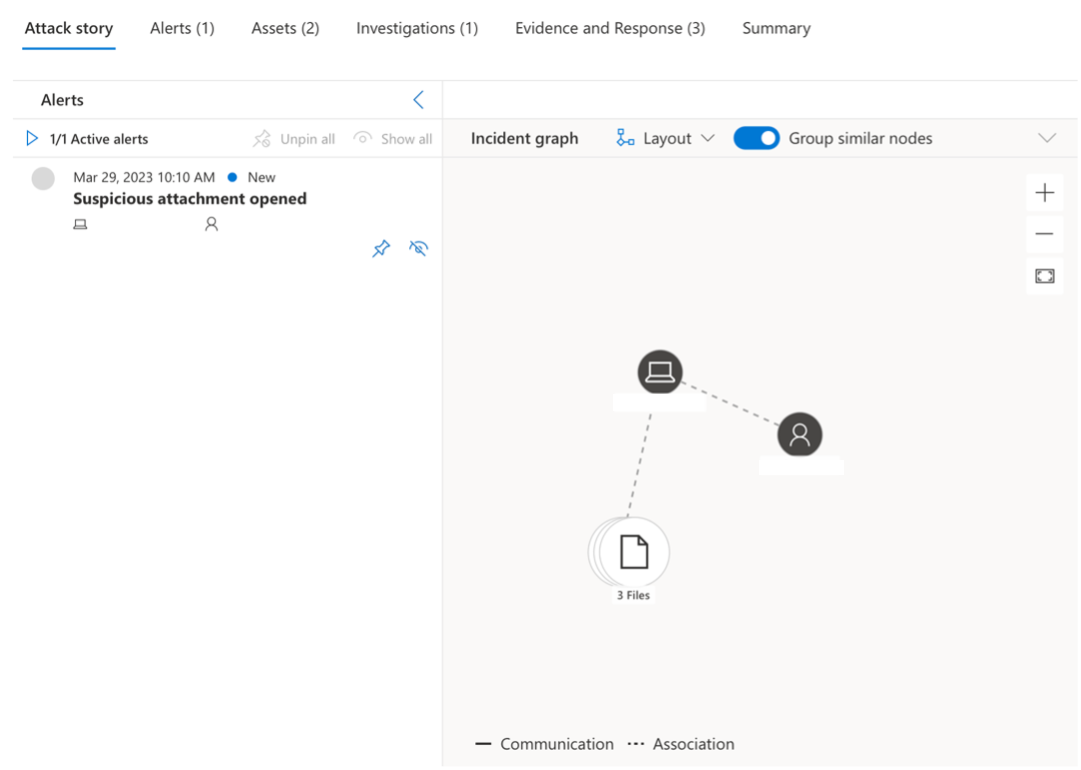Open the Layout dropdown
1081x770 pixels.
point(665,139)
